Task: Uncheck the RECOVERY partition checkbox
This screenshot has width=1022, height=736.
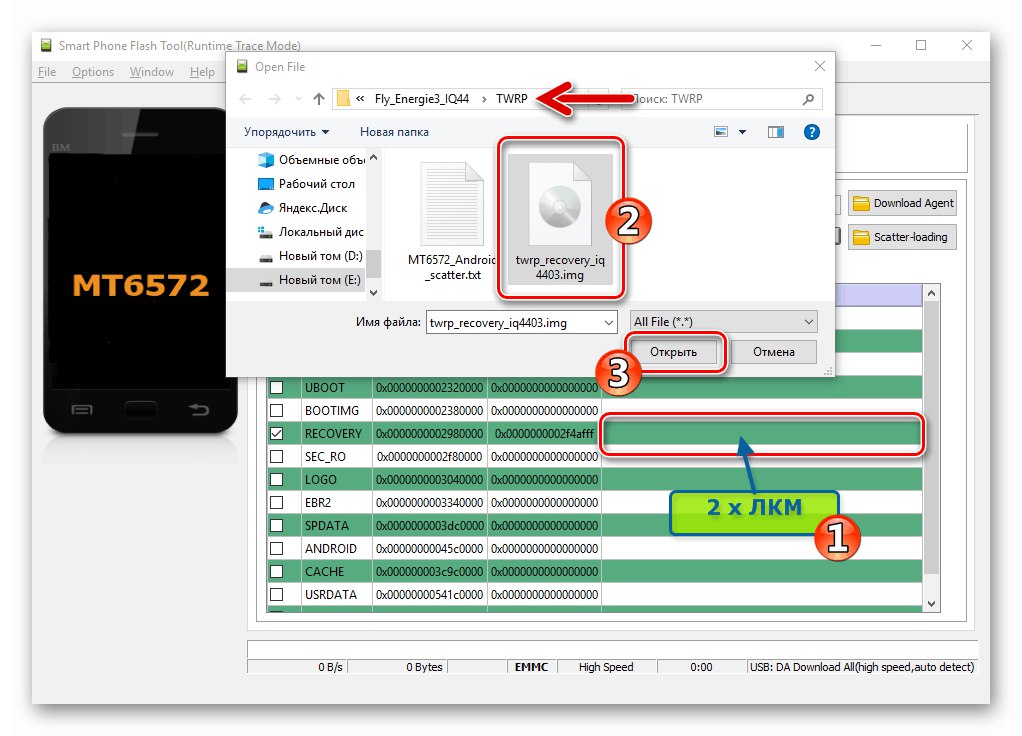Action: coord(276,434)
